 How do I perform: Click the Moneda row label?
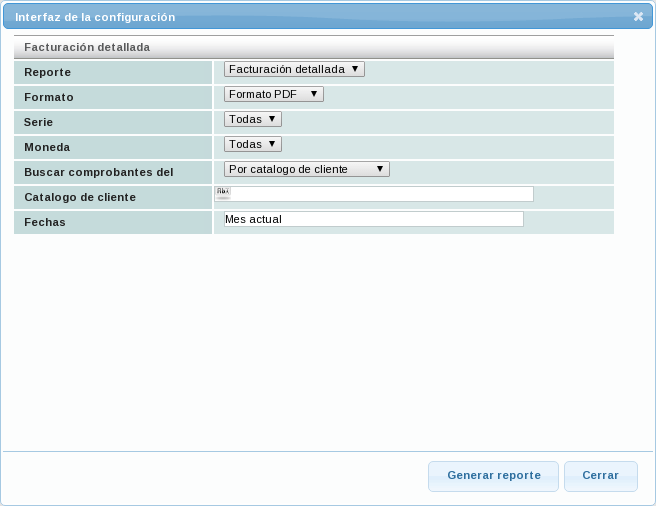click(x=47, y=147)
